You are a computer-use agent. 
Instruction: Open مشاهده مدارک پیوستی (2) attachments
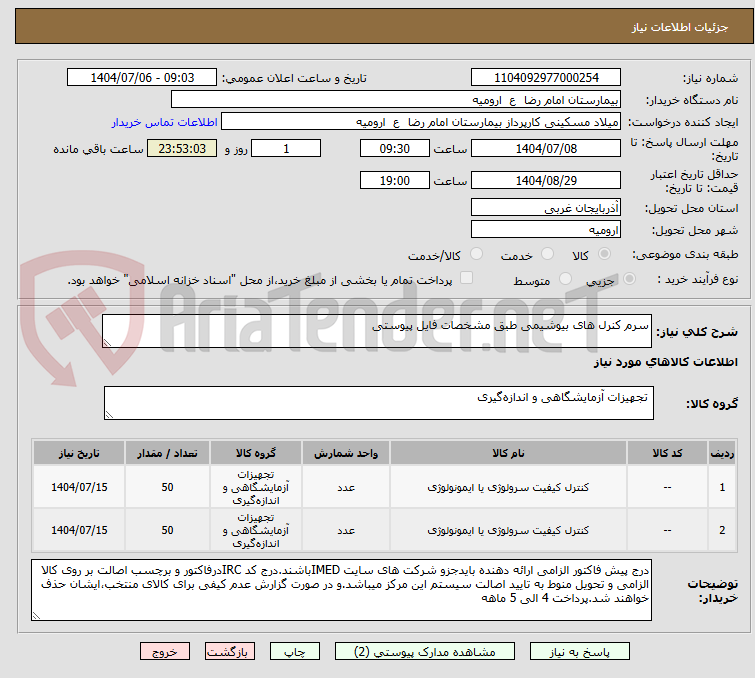point(425,652)
